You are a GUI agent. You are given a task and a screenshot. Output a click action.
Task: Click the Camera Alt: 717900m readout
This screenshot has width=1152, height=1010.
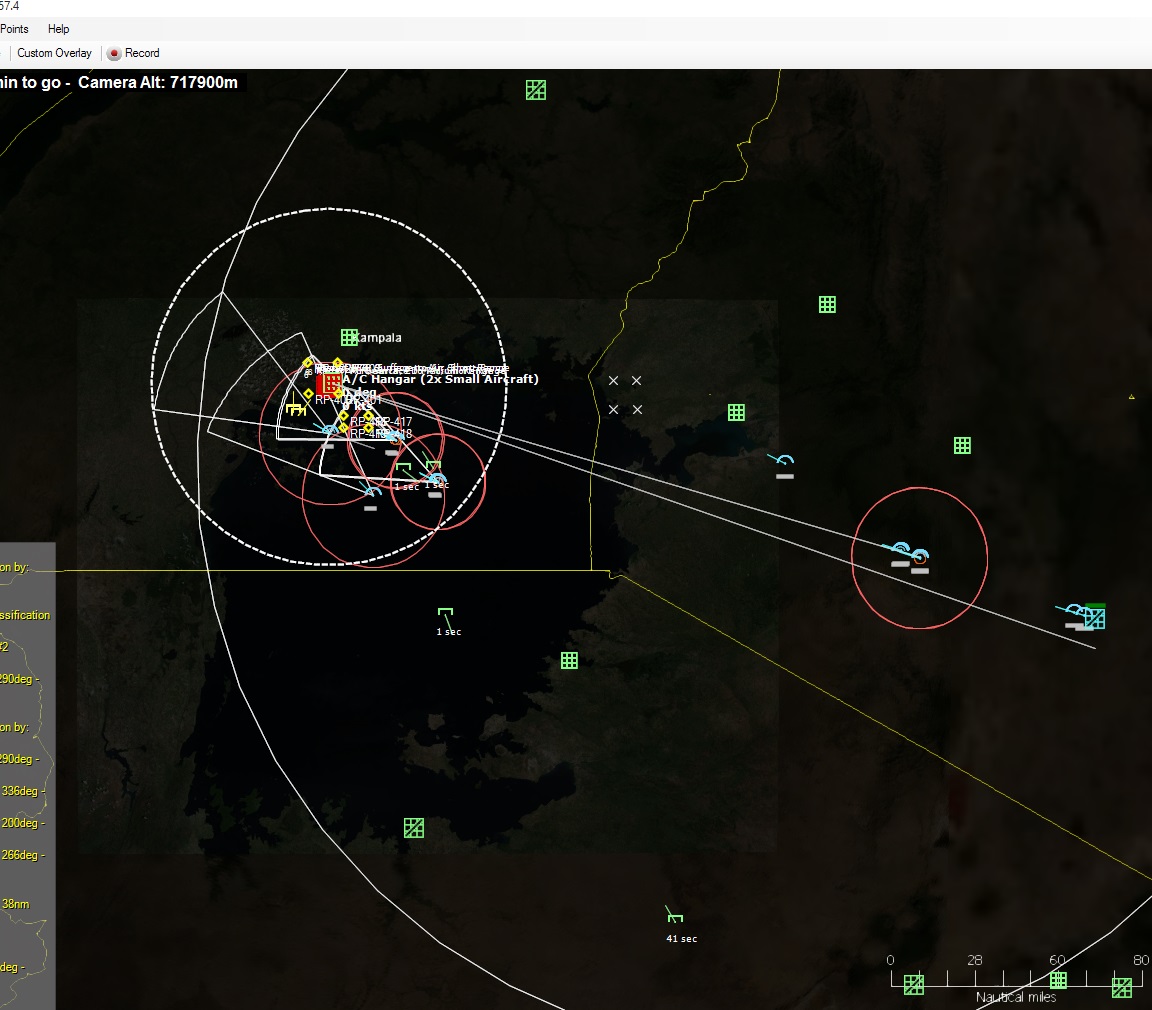pos(158,82)
